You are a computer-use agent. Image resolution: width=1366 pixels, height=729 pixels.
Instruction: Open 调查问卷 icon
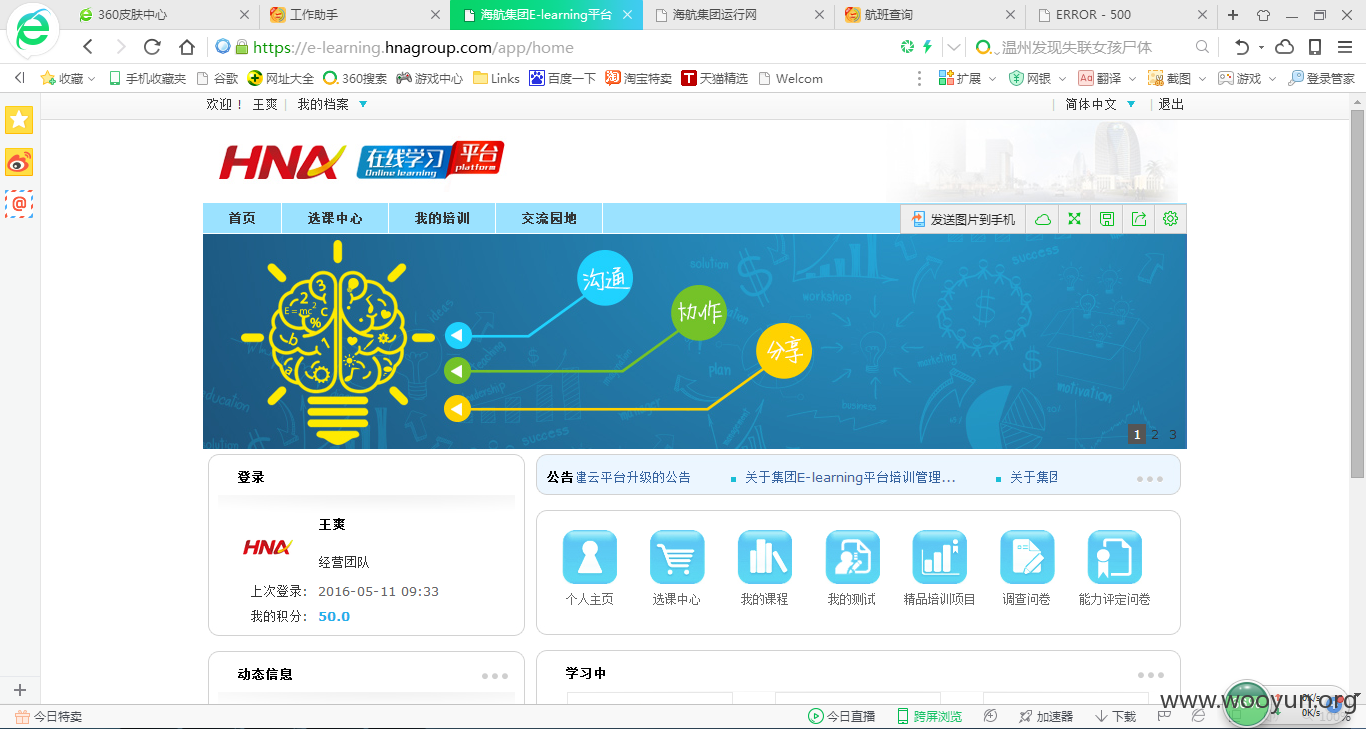[x=1027, y=557]
